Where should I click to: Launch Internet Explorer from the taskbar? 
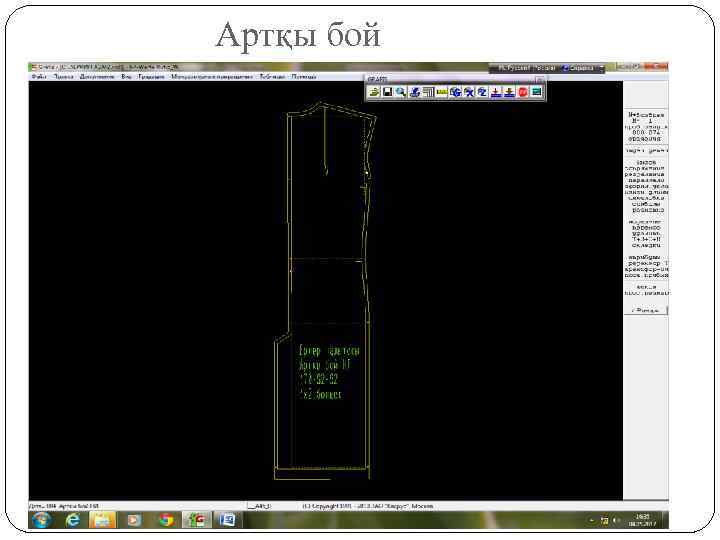pyautogui.click(x=73, y=520)
